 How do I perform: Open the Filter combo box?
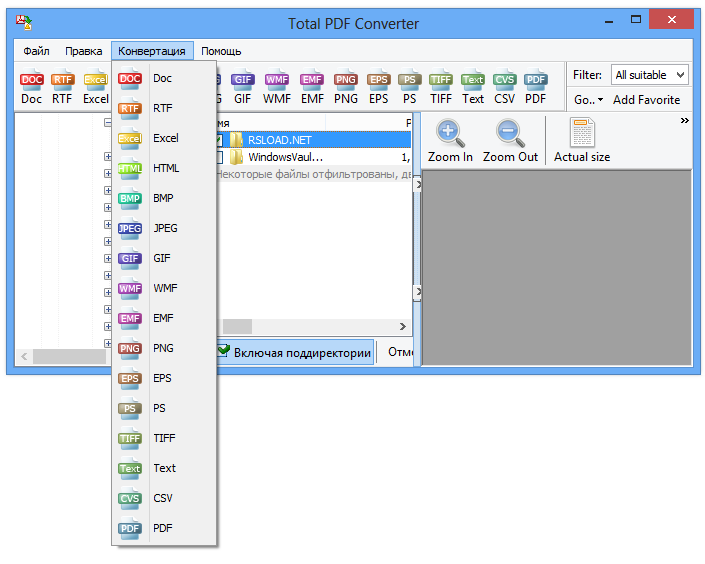(x=651, y=75)
